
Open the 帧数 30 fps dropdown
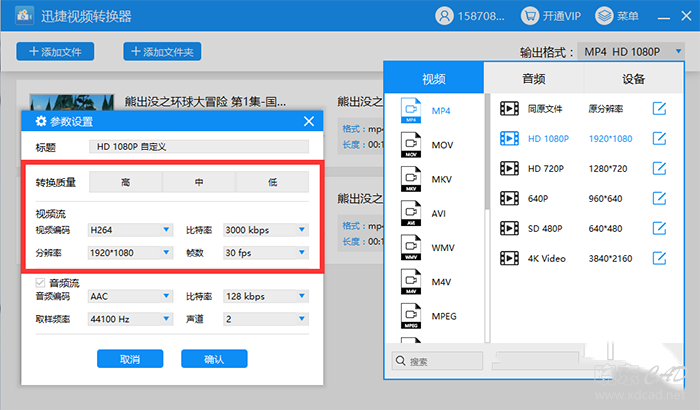(266, 253)
